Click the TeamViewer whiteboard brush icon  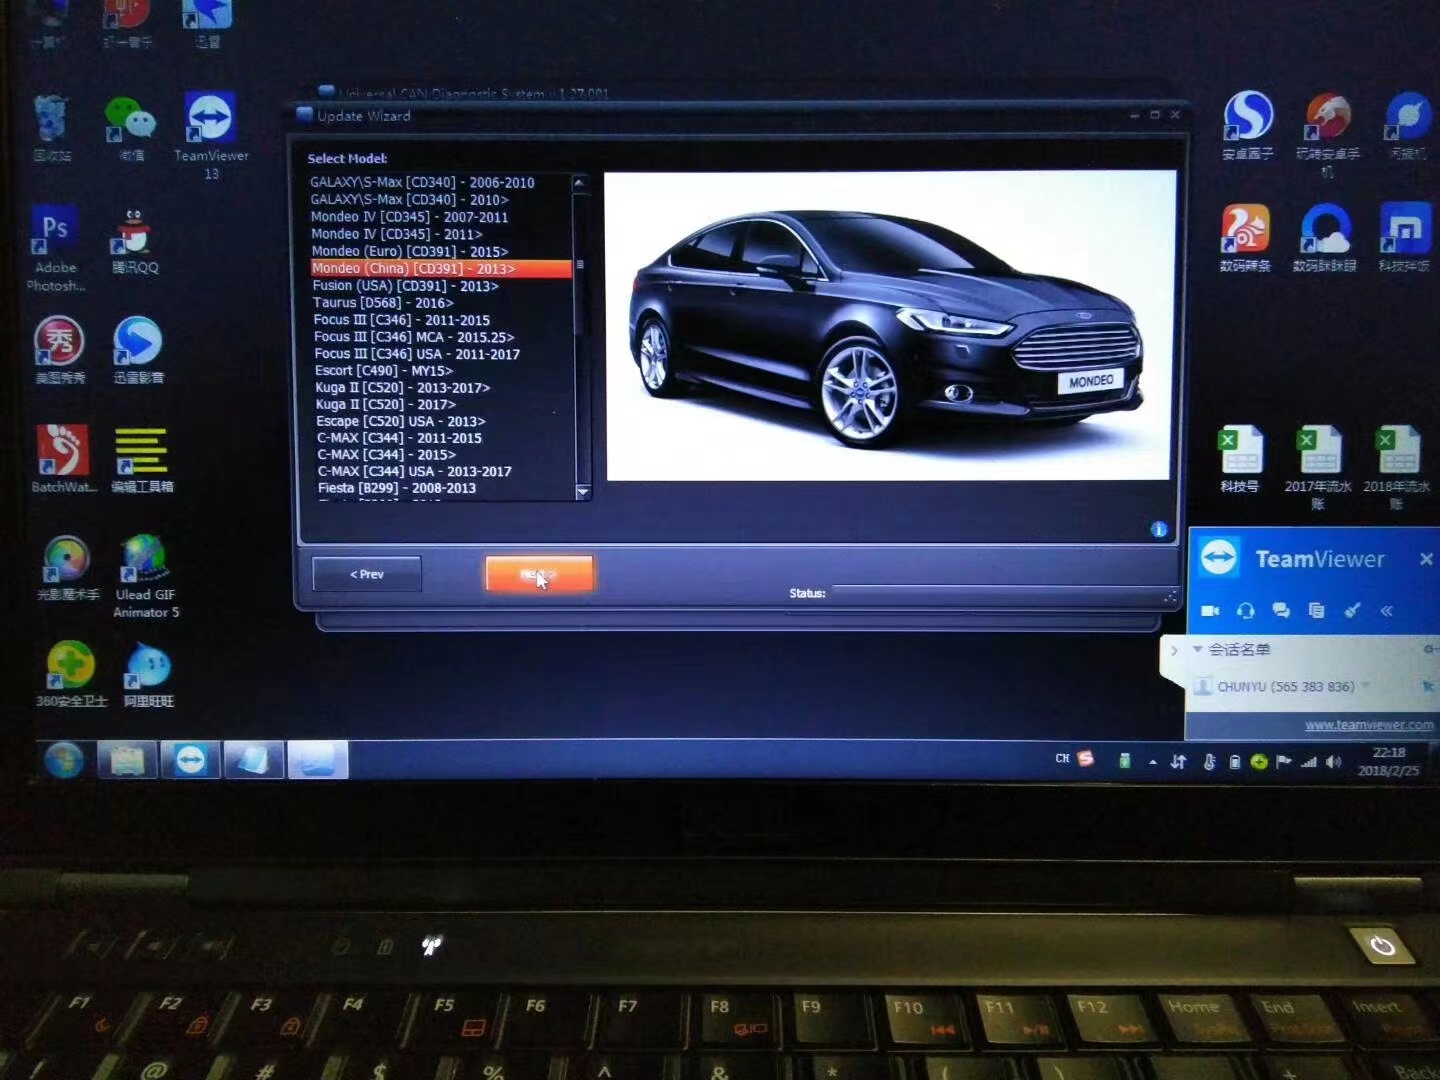pyautogui.click(x=1352, y=610)
